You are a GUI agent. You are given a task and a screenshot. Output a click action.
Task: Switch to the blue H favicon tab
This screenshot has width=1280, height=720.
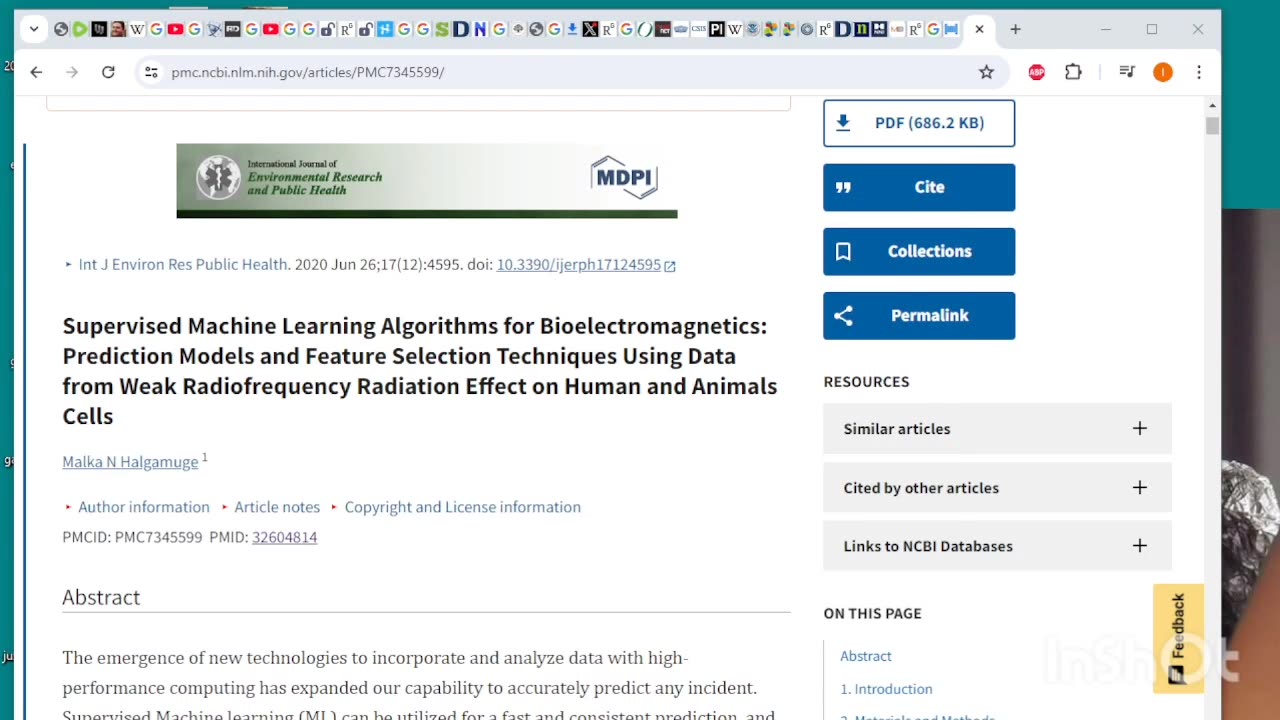[385, 29]
